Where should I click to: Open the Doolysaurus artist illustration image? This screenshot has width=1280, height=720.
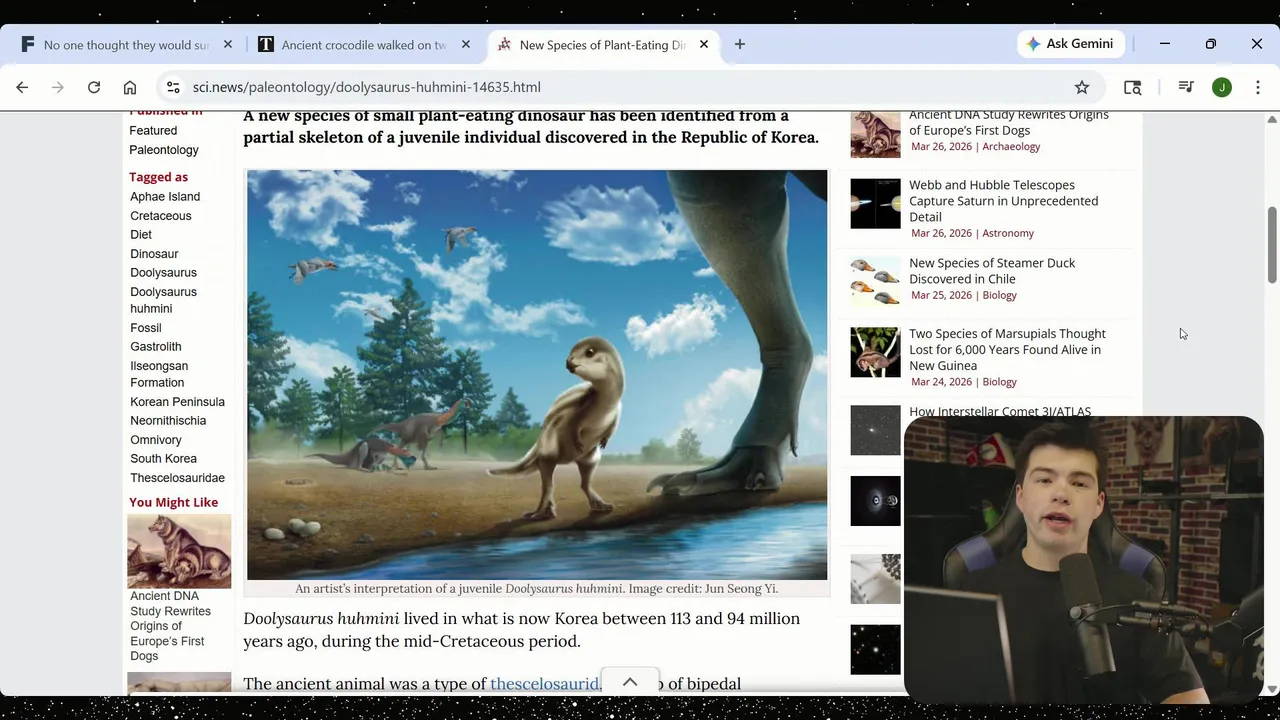click(537, 375)
